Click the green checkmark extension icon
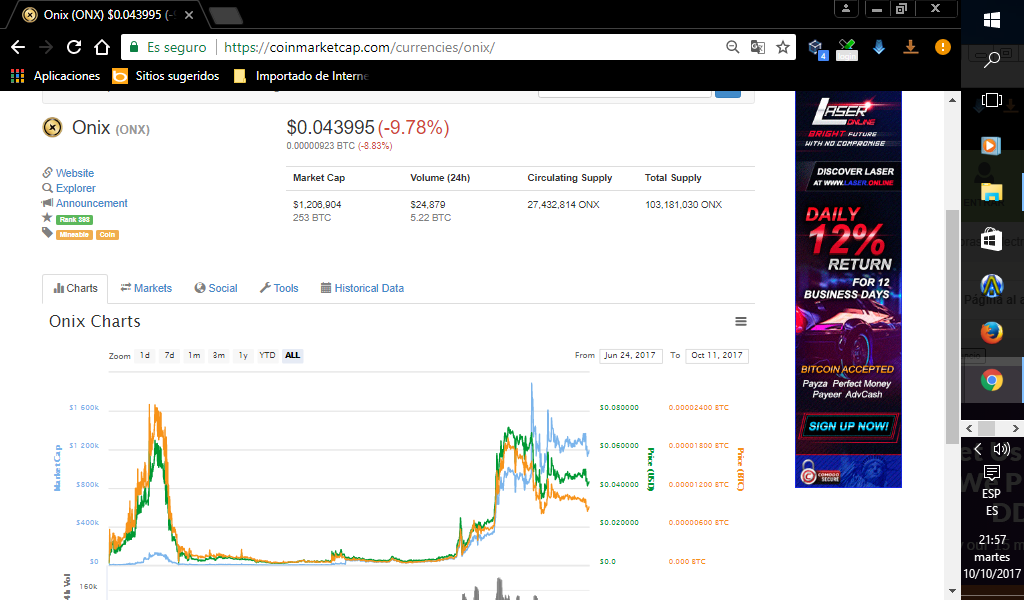1024x600 pixels. coord(847,49)
